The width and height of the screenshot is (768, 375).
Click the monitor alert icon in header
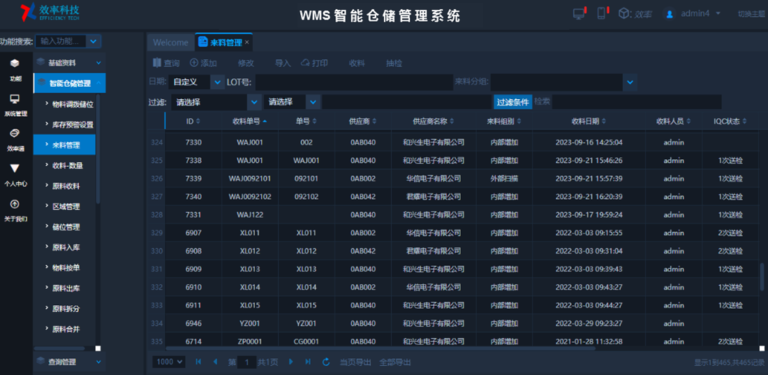579,13
